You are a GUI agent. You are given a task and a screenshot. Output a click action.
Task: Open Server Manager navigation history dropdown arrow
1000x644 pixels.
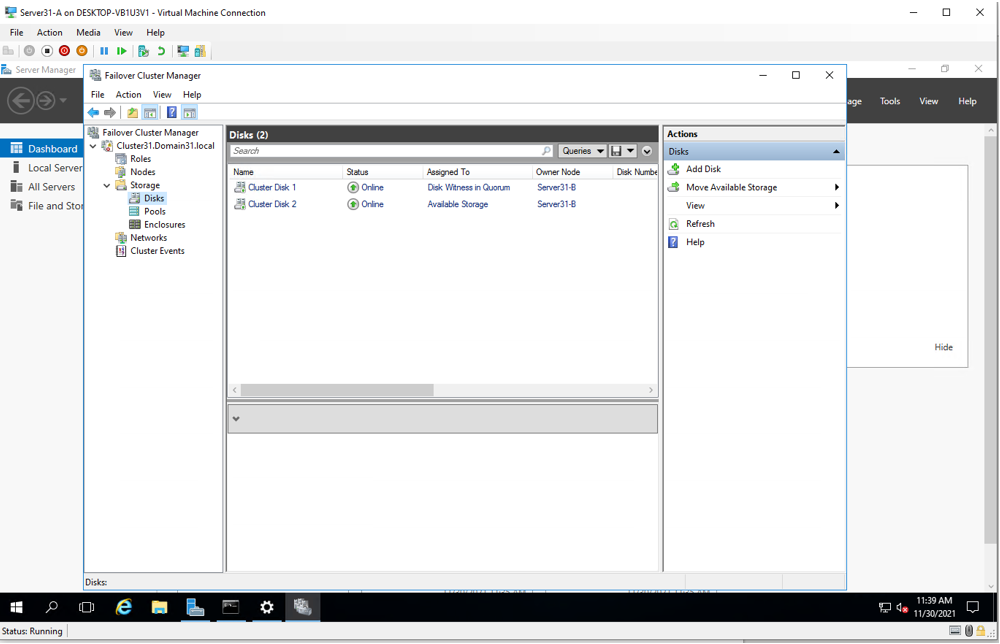point(62,101)
